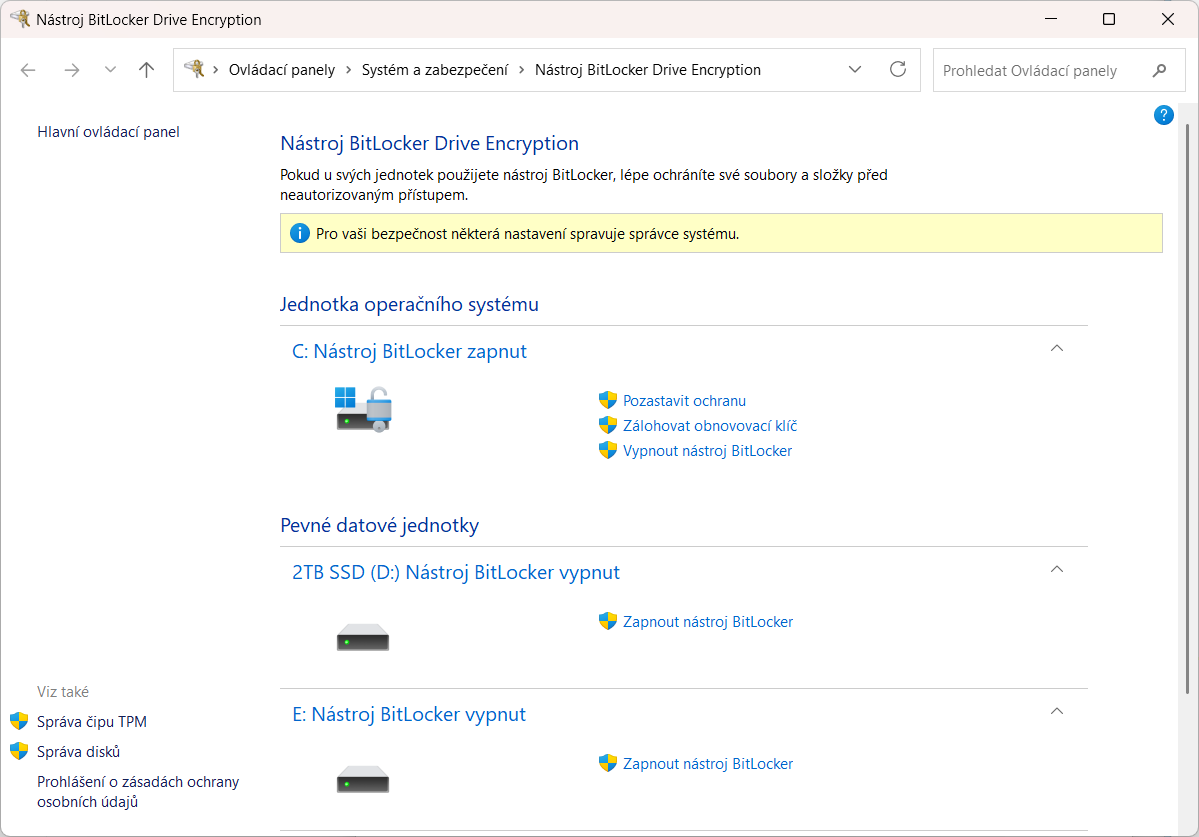The width and height of the screenshot is (1199, 837).
Task: Click the search magnifier icon
Action: coord(1159,70)
